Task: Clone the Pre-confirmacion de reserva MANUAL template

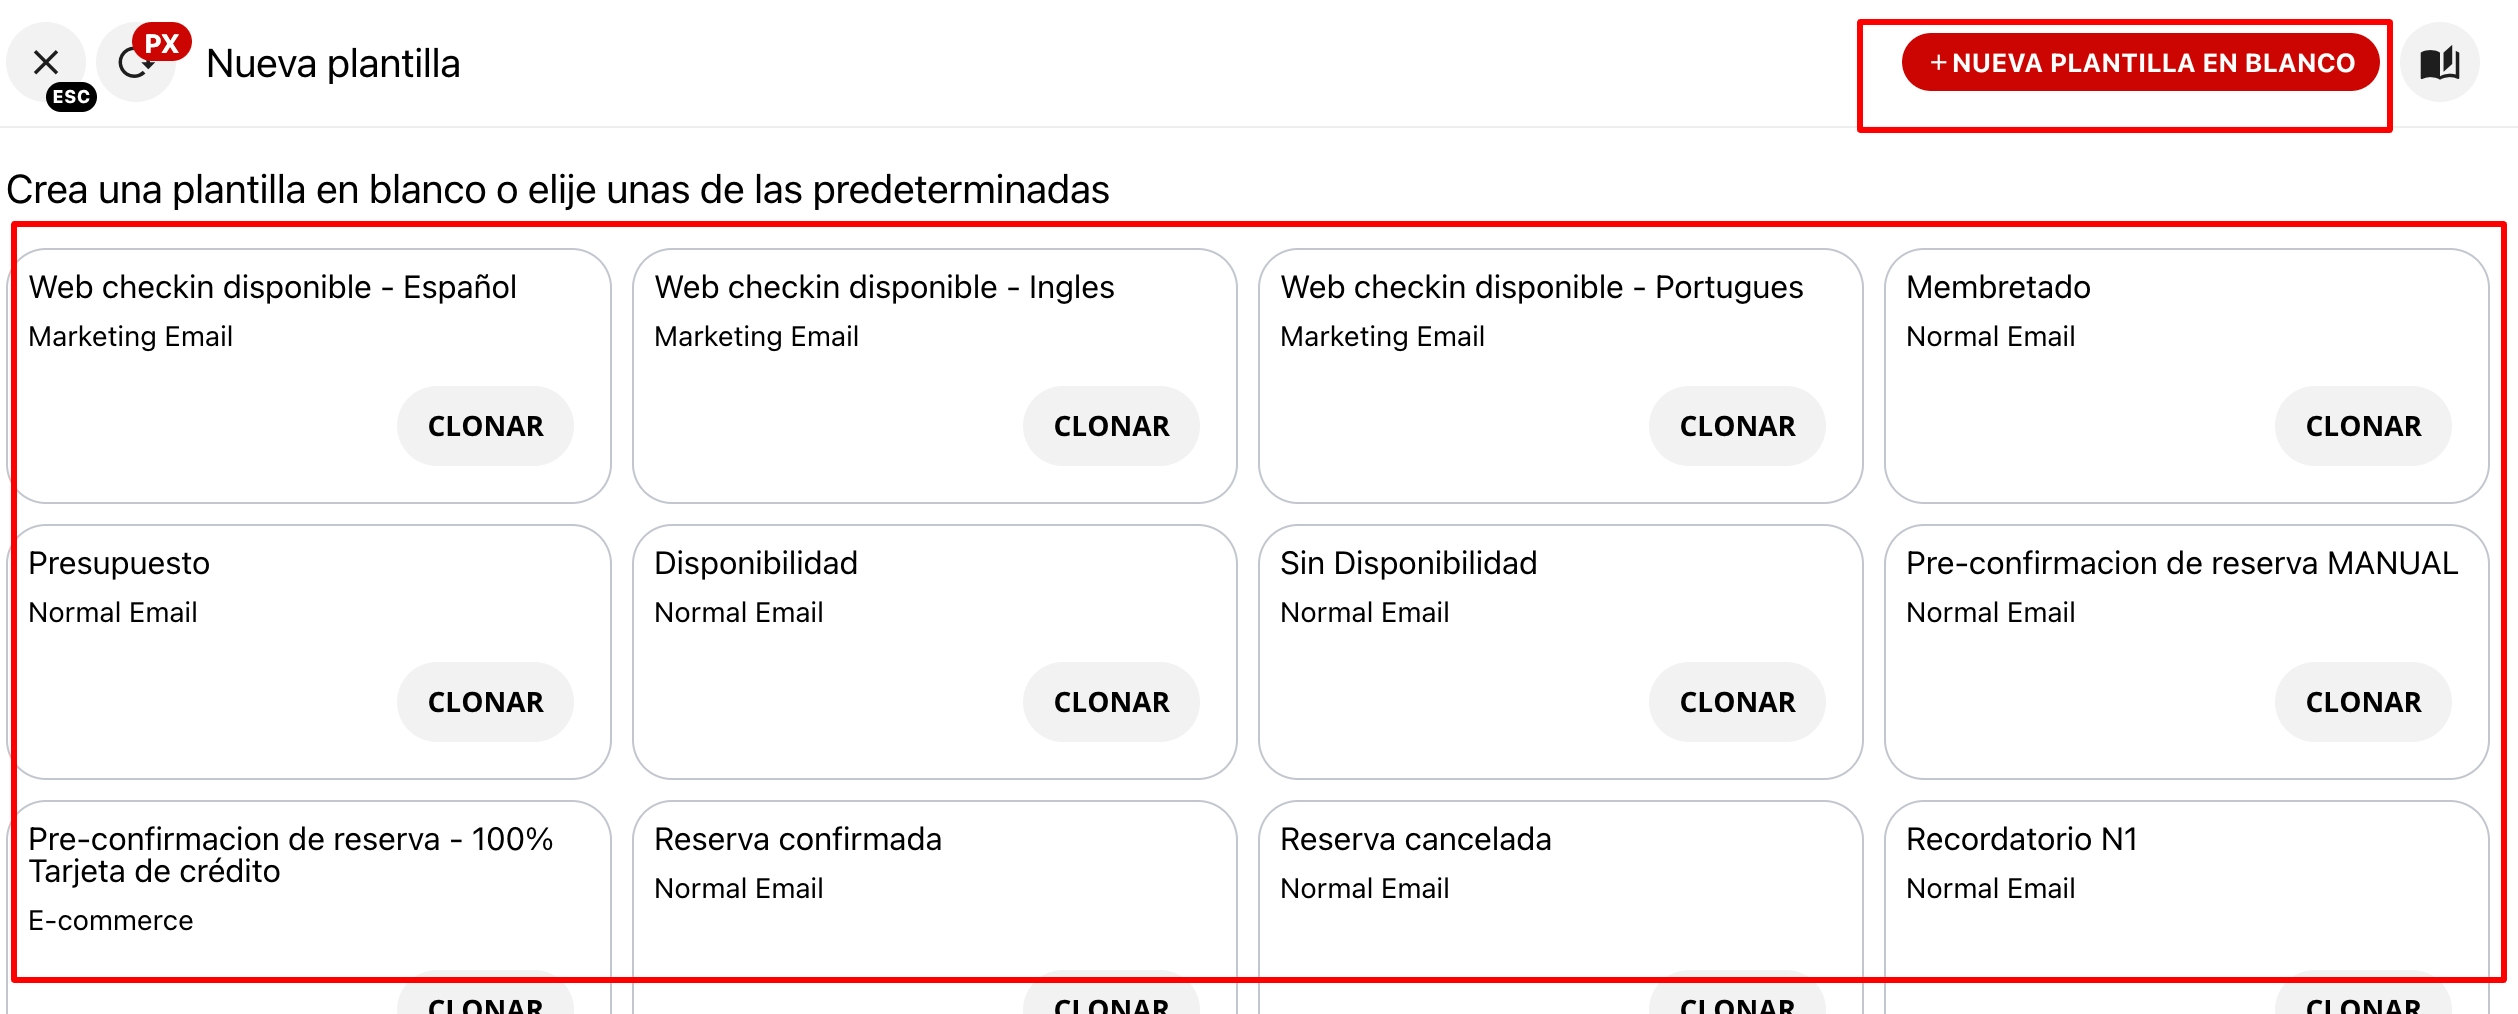Action: [x=2362, y=701]
